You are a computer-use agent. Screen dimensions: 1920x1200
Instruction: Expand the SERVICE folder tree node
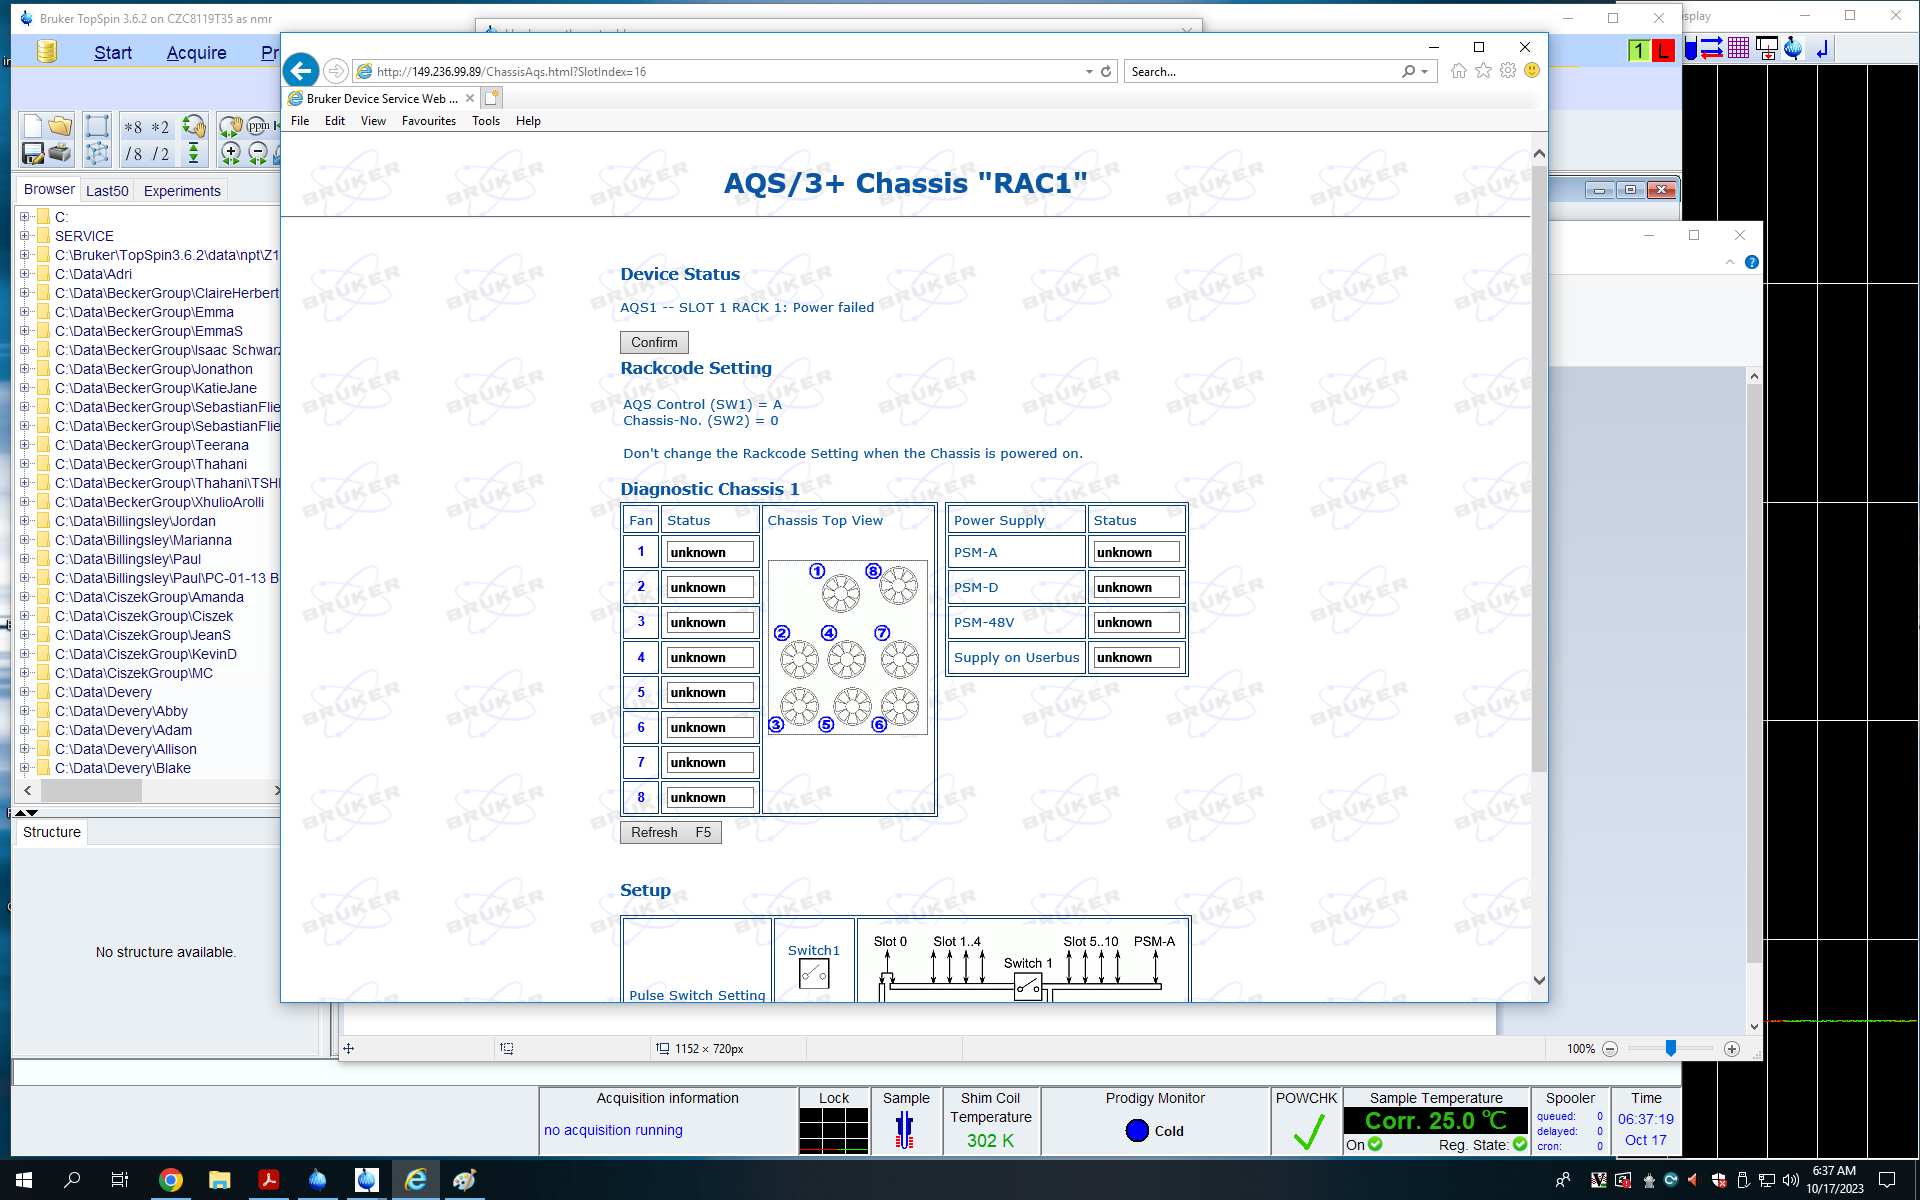click(24, 236)
